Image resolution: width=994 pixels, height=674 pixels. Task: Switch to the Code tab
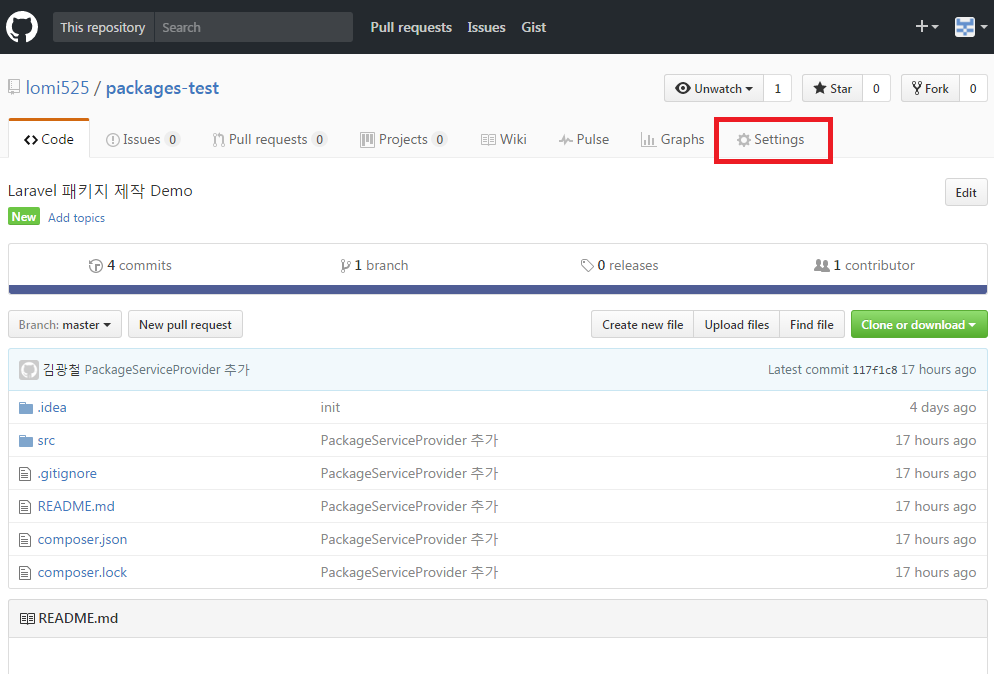(49, 139)
